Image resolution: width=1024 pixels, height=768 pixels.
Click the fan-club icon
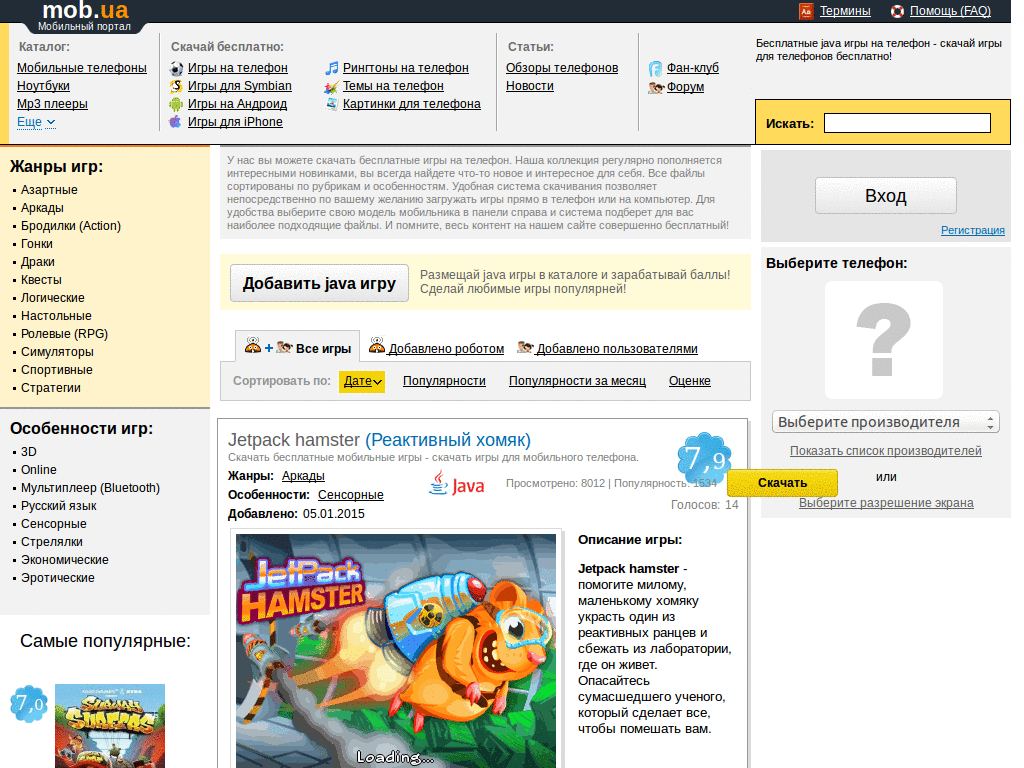[655, 68]
